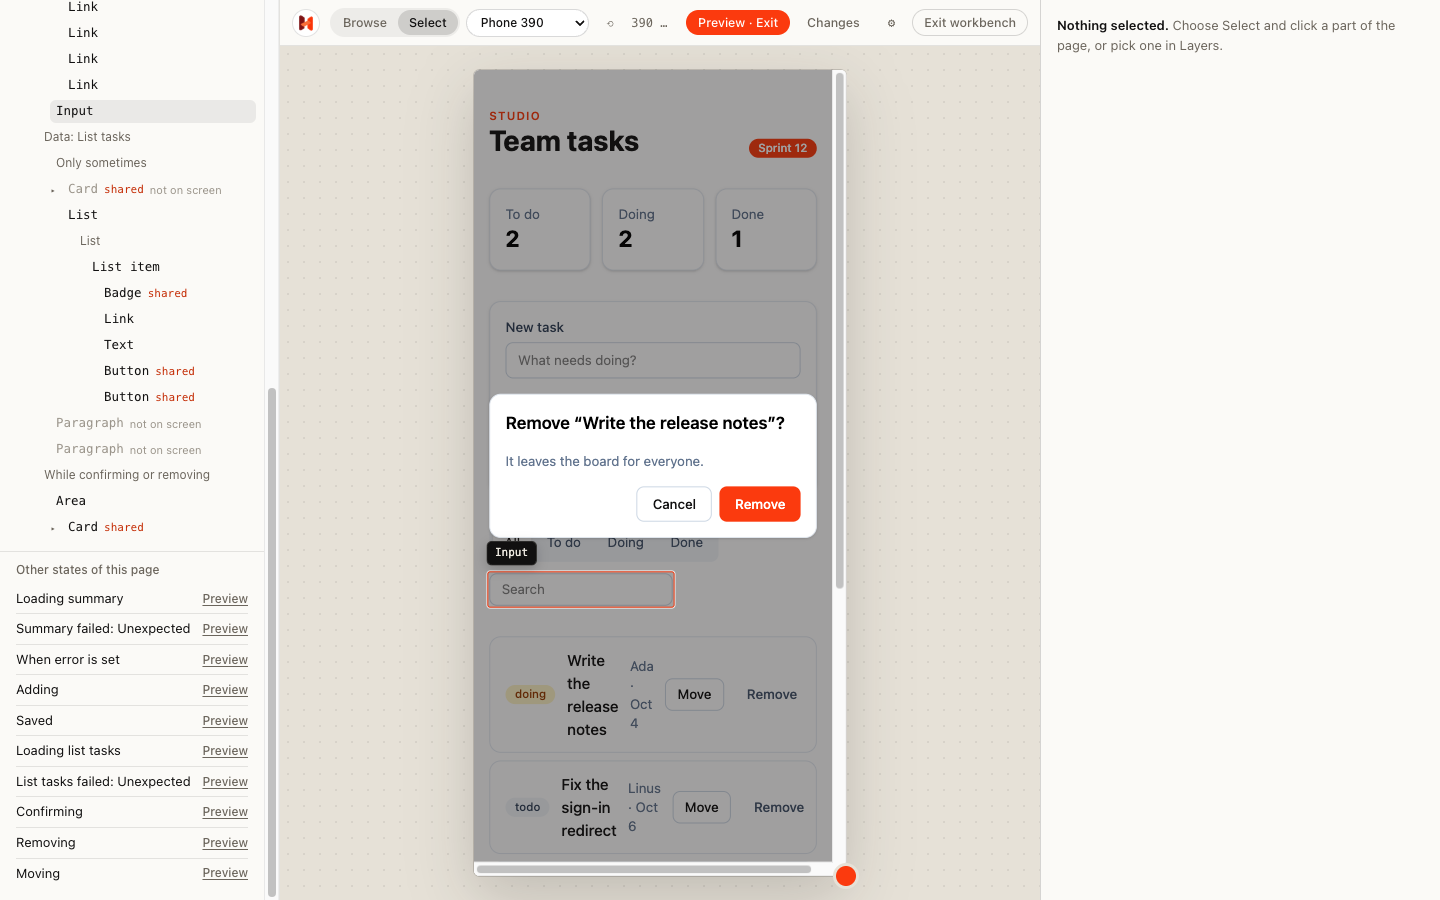This screenshot has width=1440, height=900.
Task: Click the To do summary card
Action: tap(540, 229)
